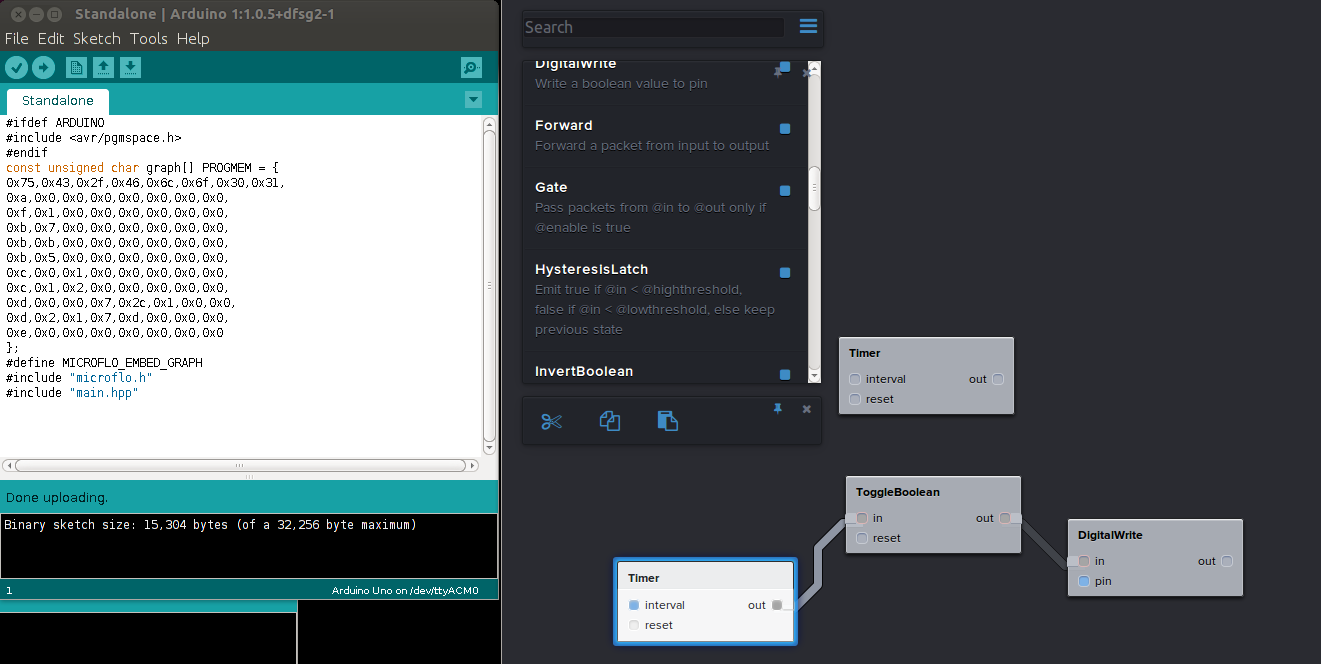Image resolution: width=1321 pixels, height=664 pixels.
Task: Select the ToggleBoolean node title
Action: tap(898, 492)
